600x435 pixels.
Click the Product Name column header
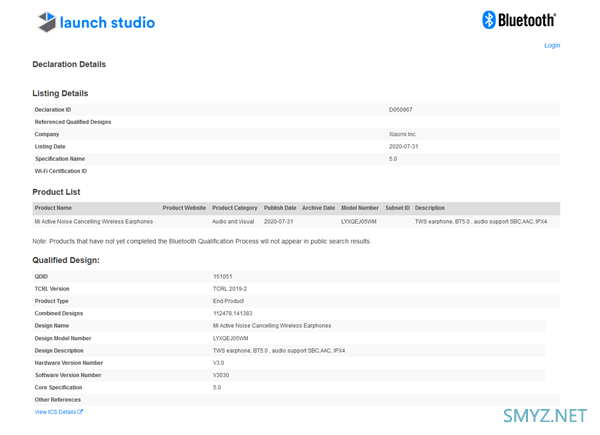click(x=53, y=208)
